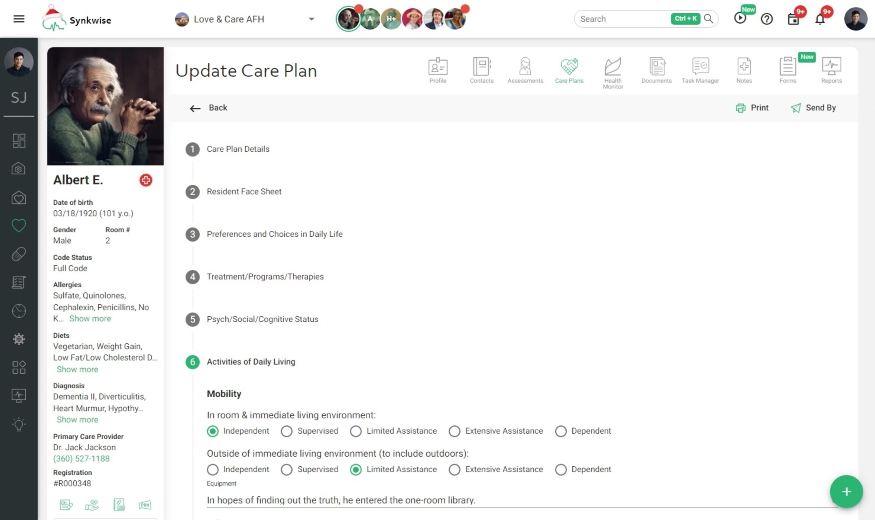The image size is (875, 520).
Task: Click the green floating plus button
Action: click(846, 491)
